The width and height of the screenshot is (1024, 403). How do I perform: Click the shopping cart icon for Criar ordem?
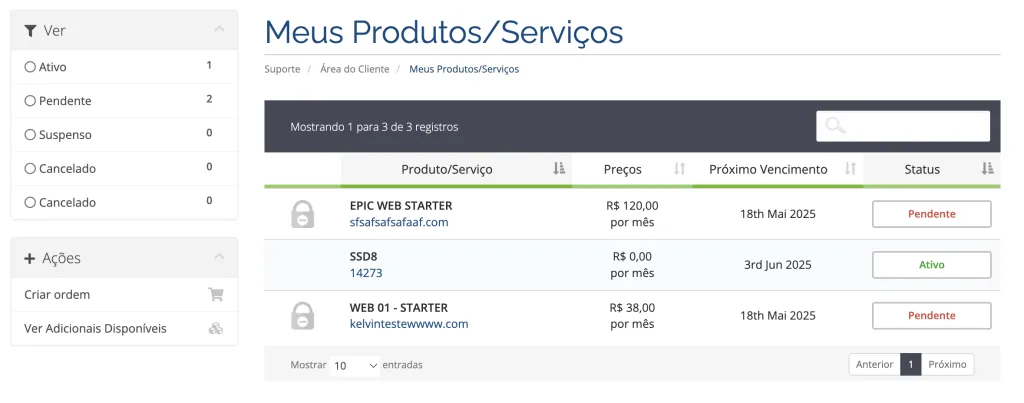click(x=216, y=295)
